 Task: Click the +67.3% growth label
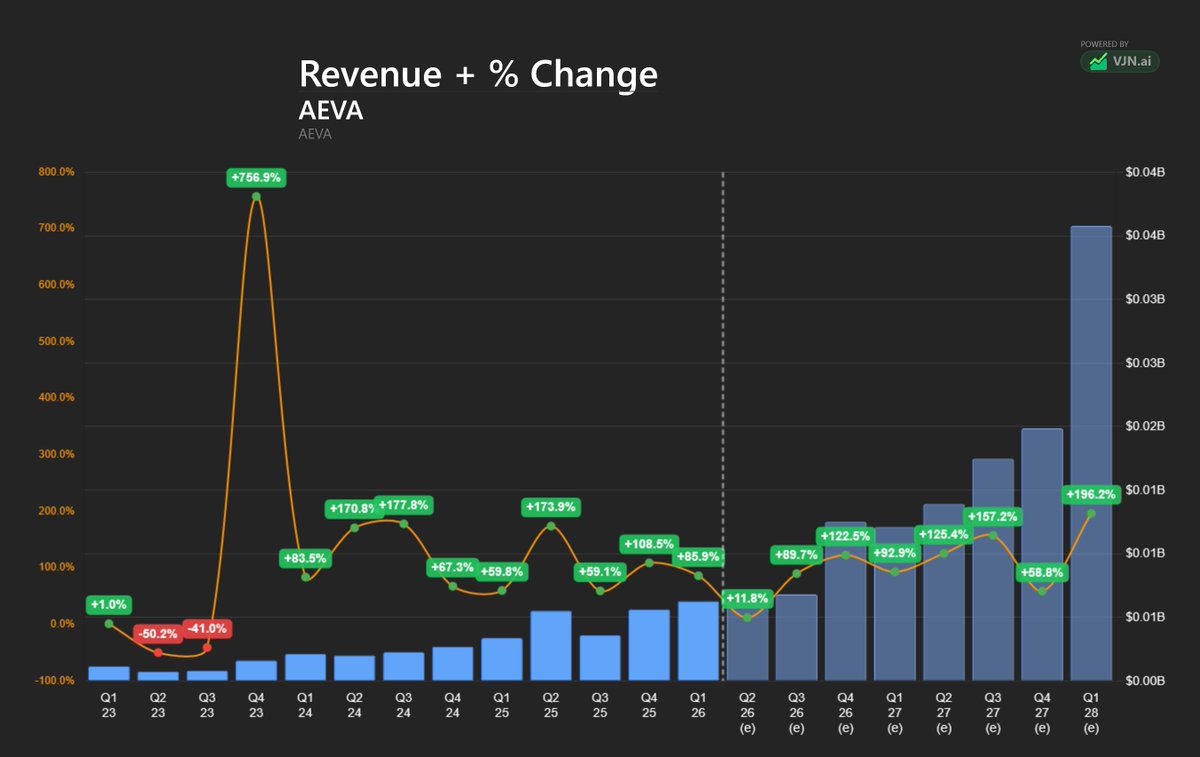tap(453, 567)
